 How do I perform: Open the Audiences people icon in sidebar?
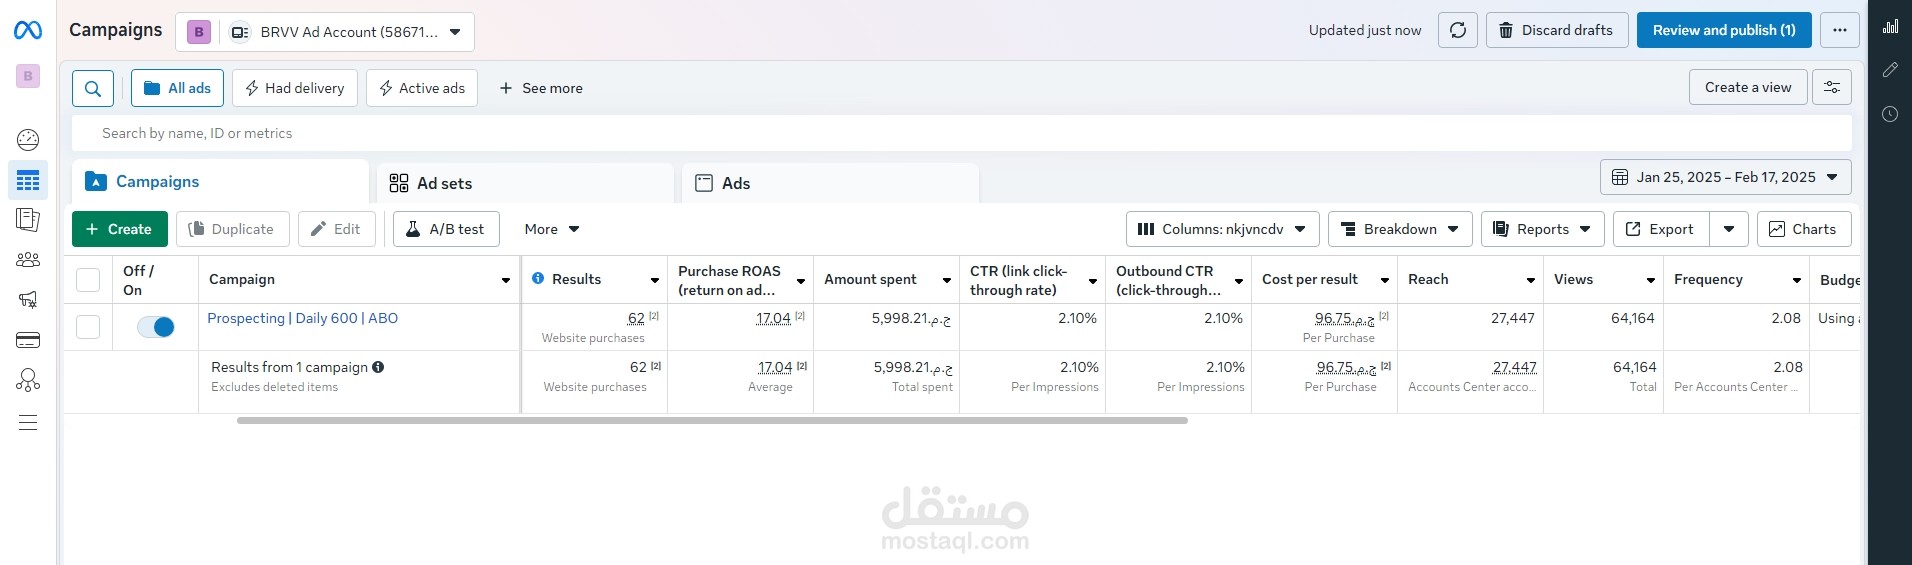point(28,260)
